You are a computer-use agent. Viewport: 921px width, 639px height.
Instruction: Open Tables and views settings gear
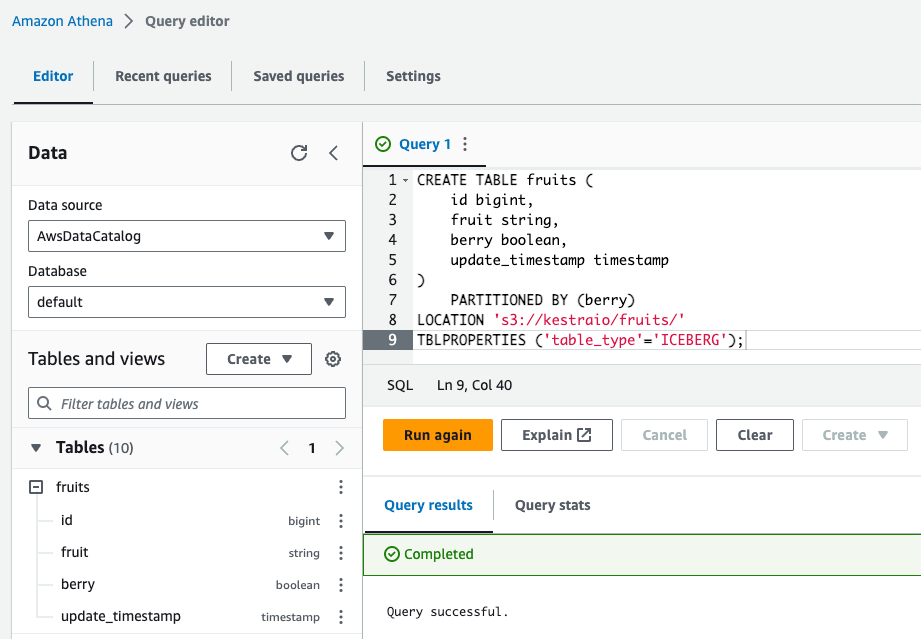(334, 359)
